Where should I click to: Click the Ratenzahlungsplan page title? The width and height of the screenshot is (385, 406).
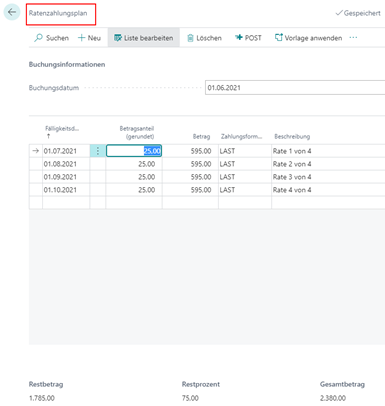click(x=58, y=13)
